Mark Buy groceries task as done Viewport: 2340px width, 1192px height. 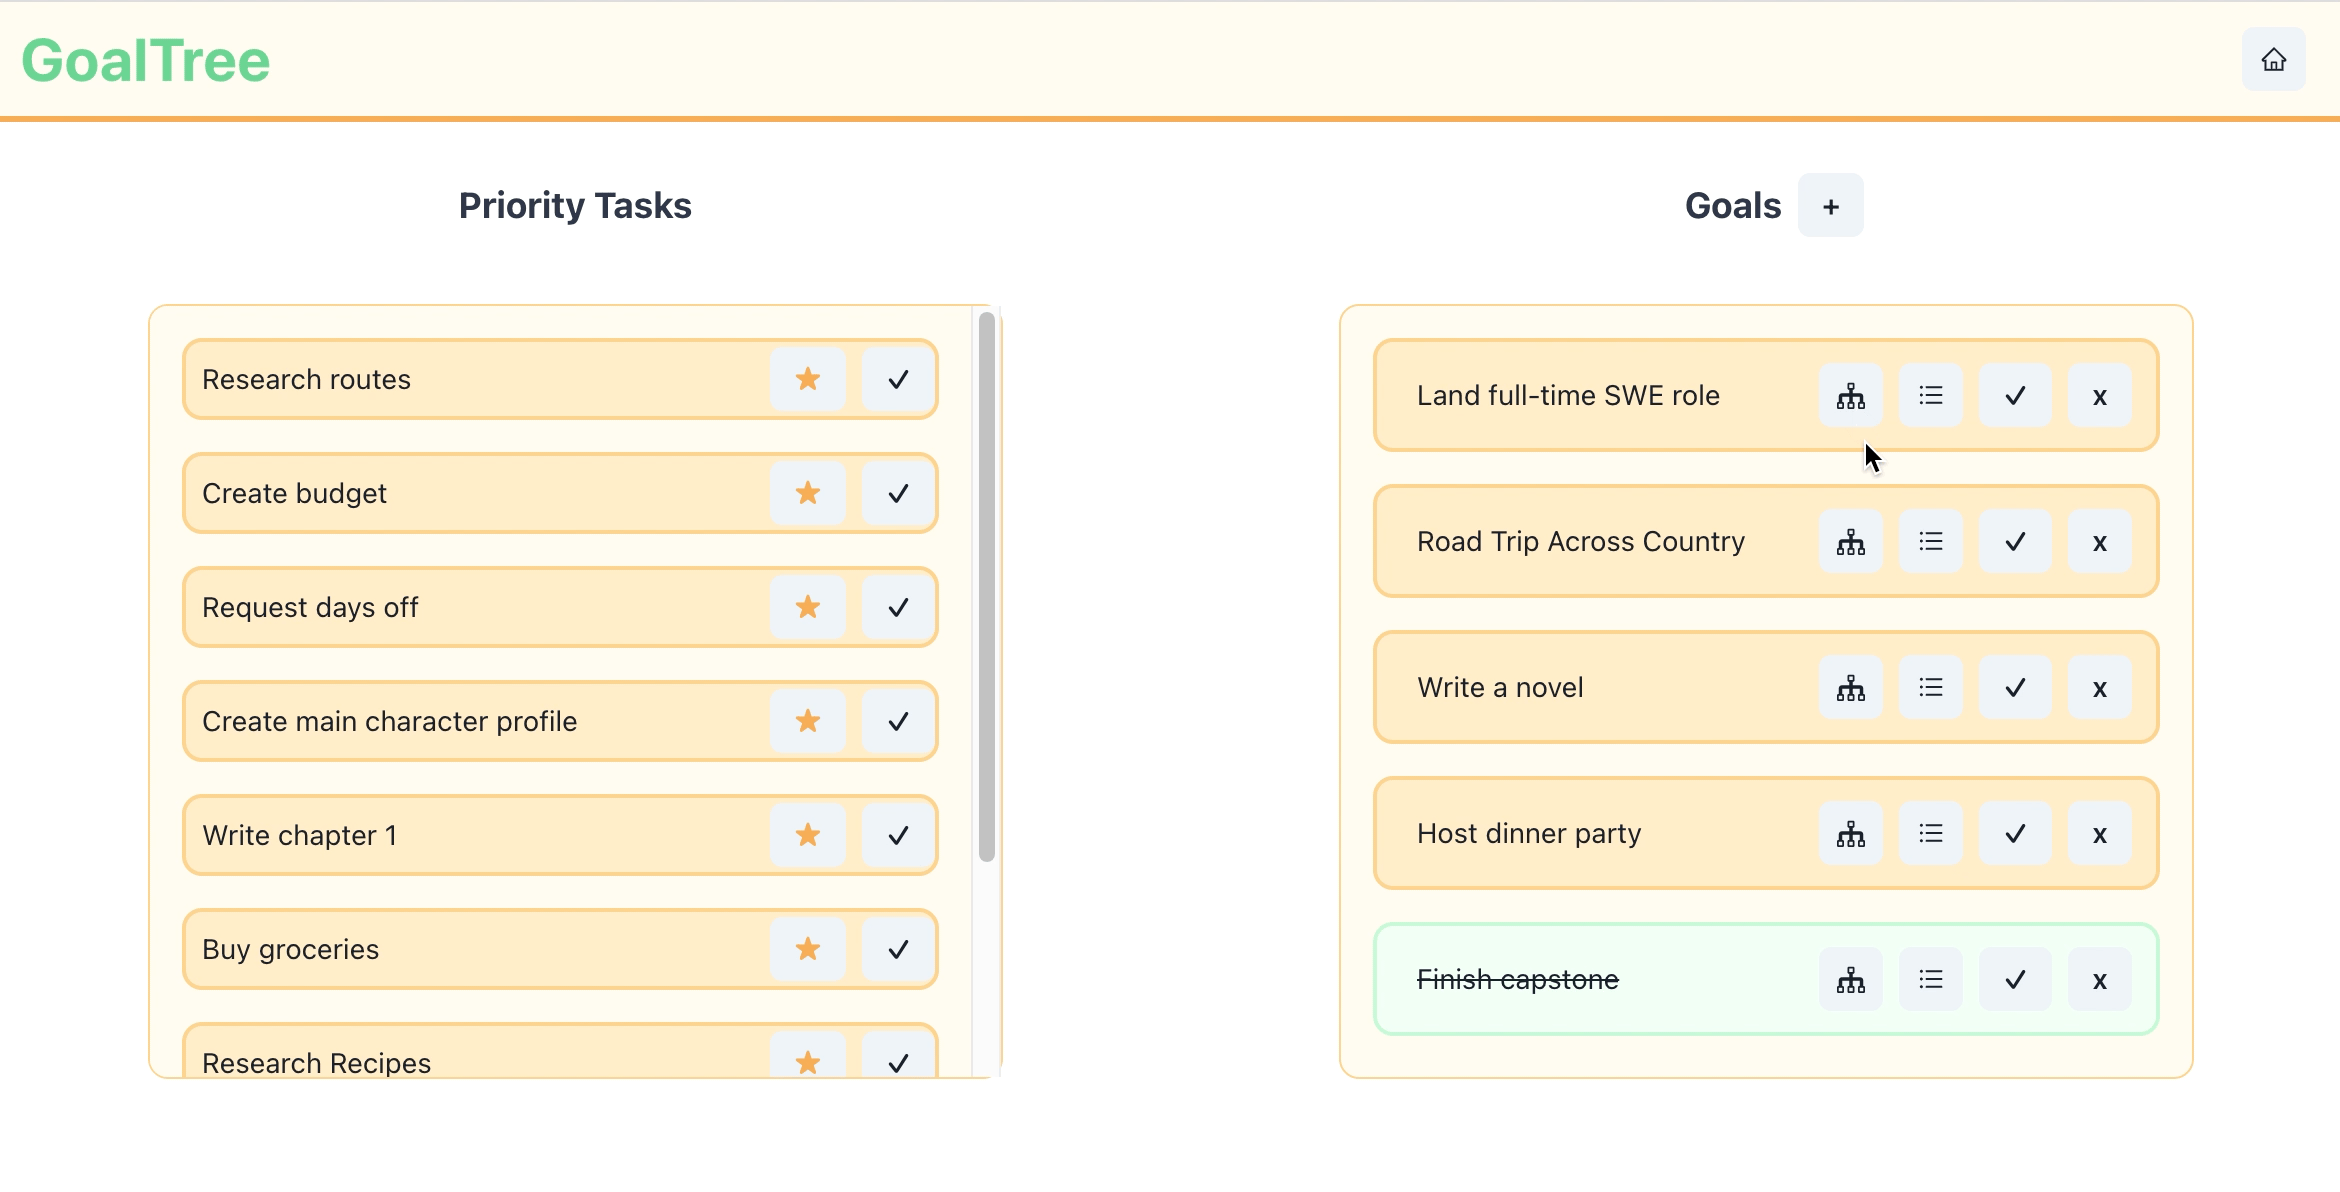(x=898, y=950)
